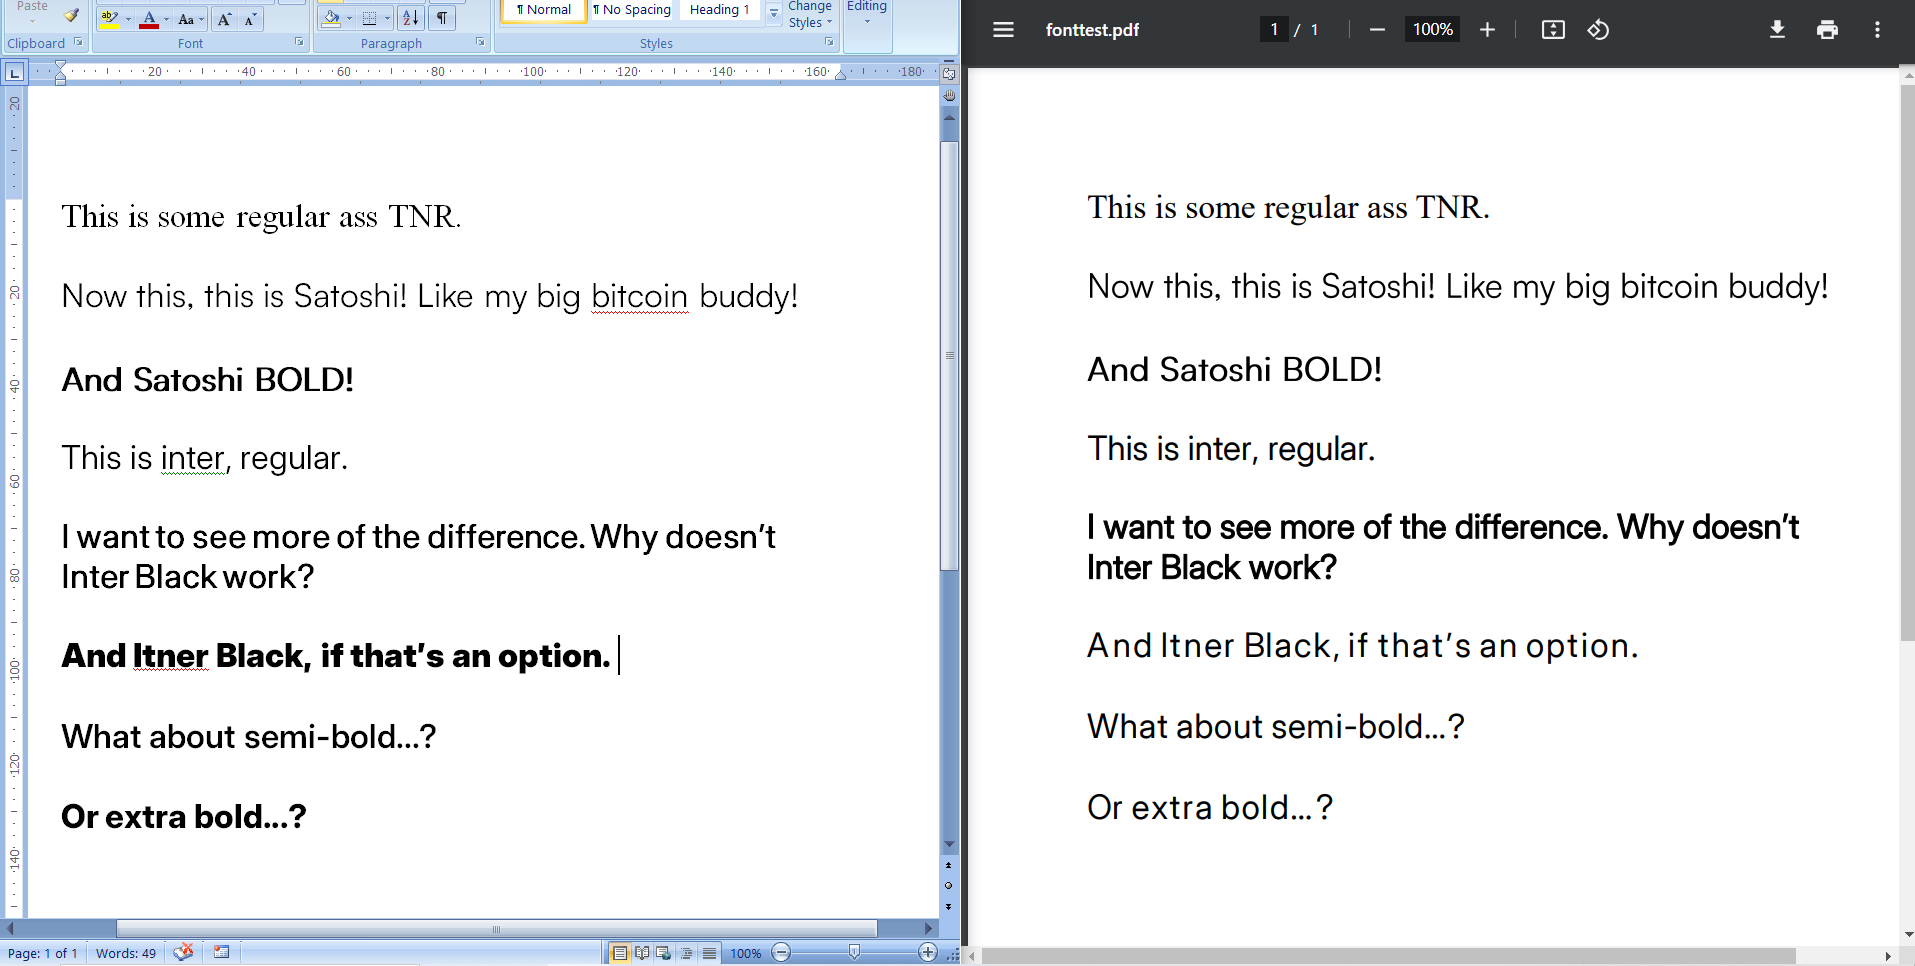Open the PDF viewer hamburger menu
Image resolution: width=1915 pixels, height=966 pixels.
[1003, 30]
